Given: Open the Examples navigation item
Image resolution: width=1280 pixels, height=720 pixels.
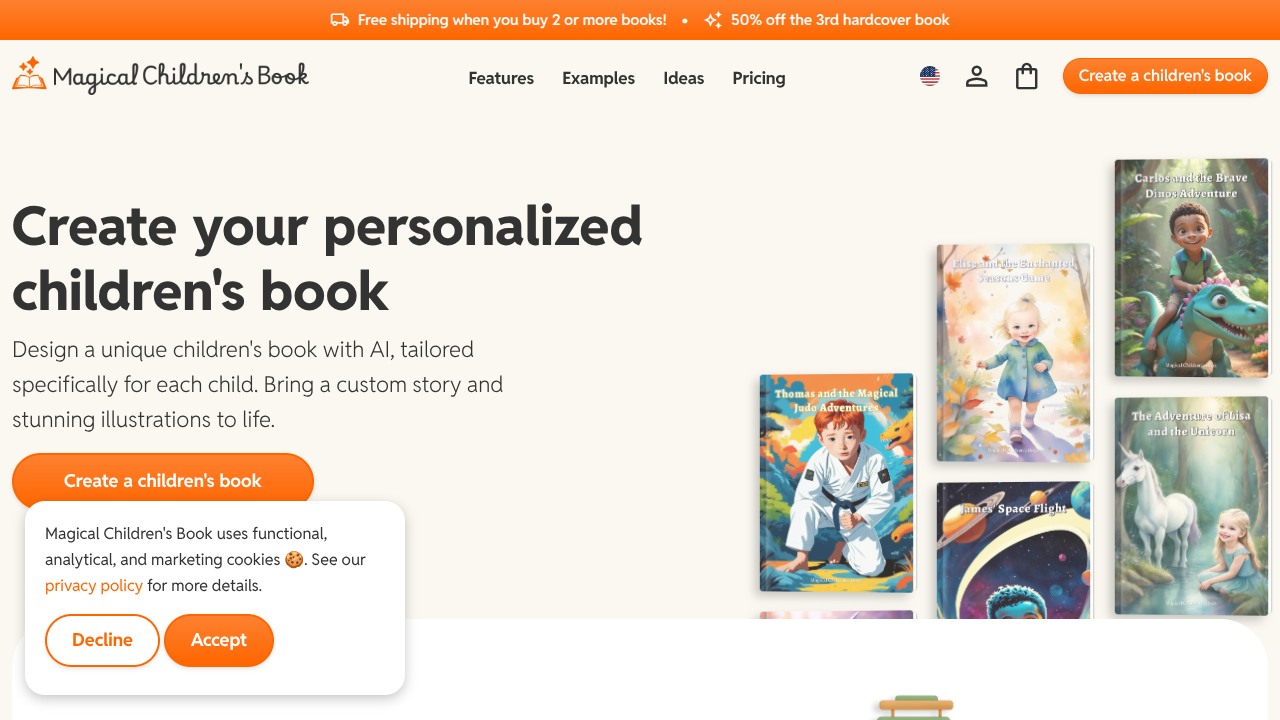Looking at the screenshot, I should point(598,78).
